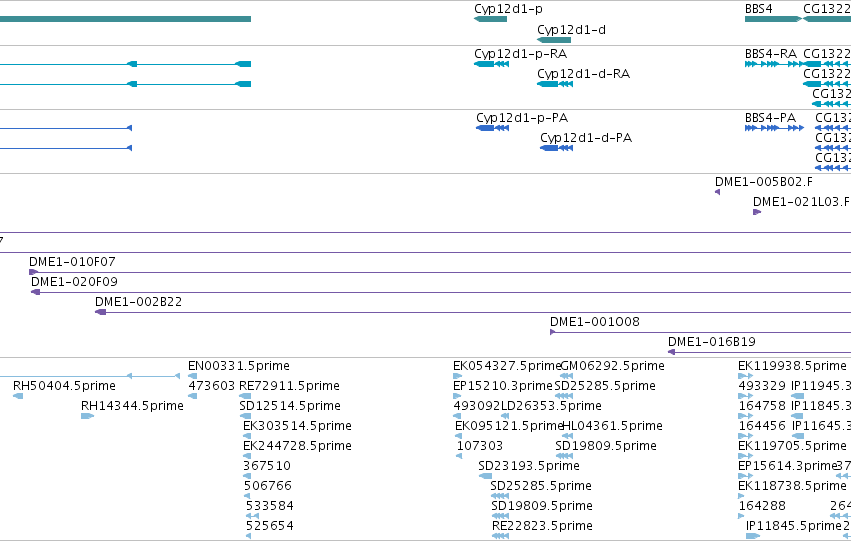Click the 367510 feature label
The width and height of the screenshot is (851, 541).
267,466
